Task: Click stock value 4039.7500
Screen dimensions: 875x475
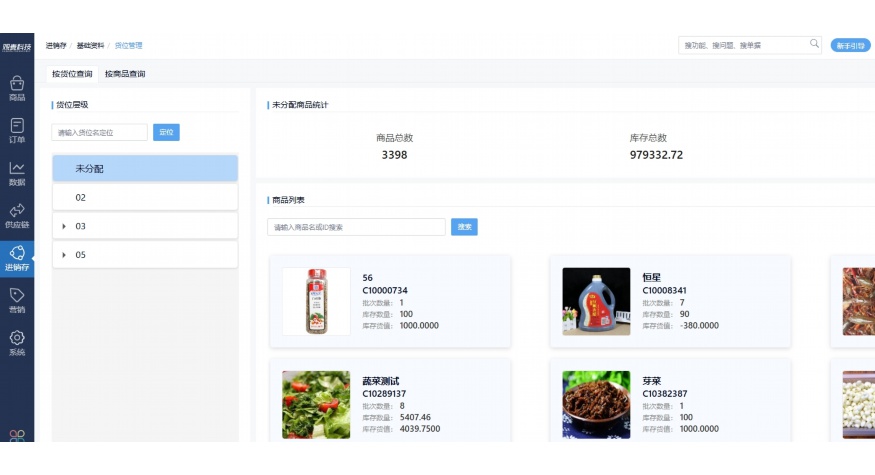Action: click(x=420, y=429)
